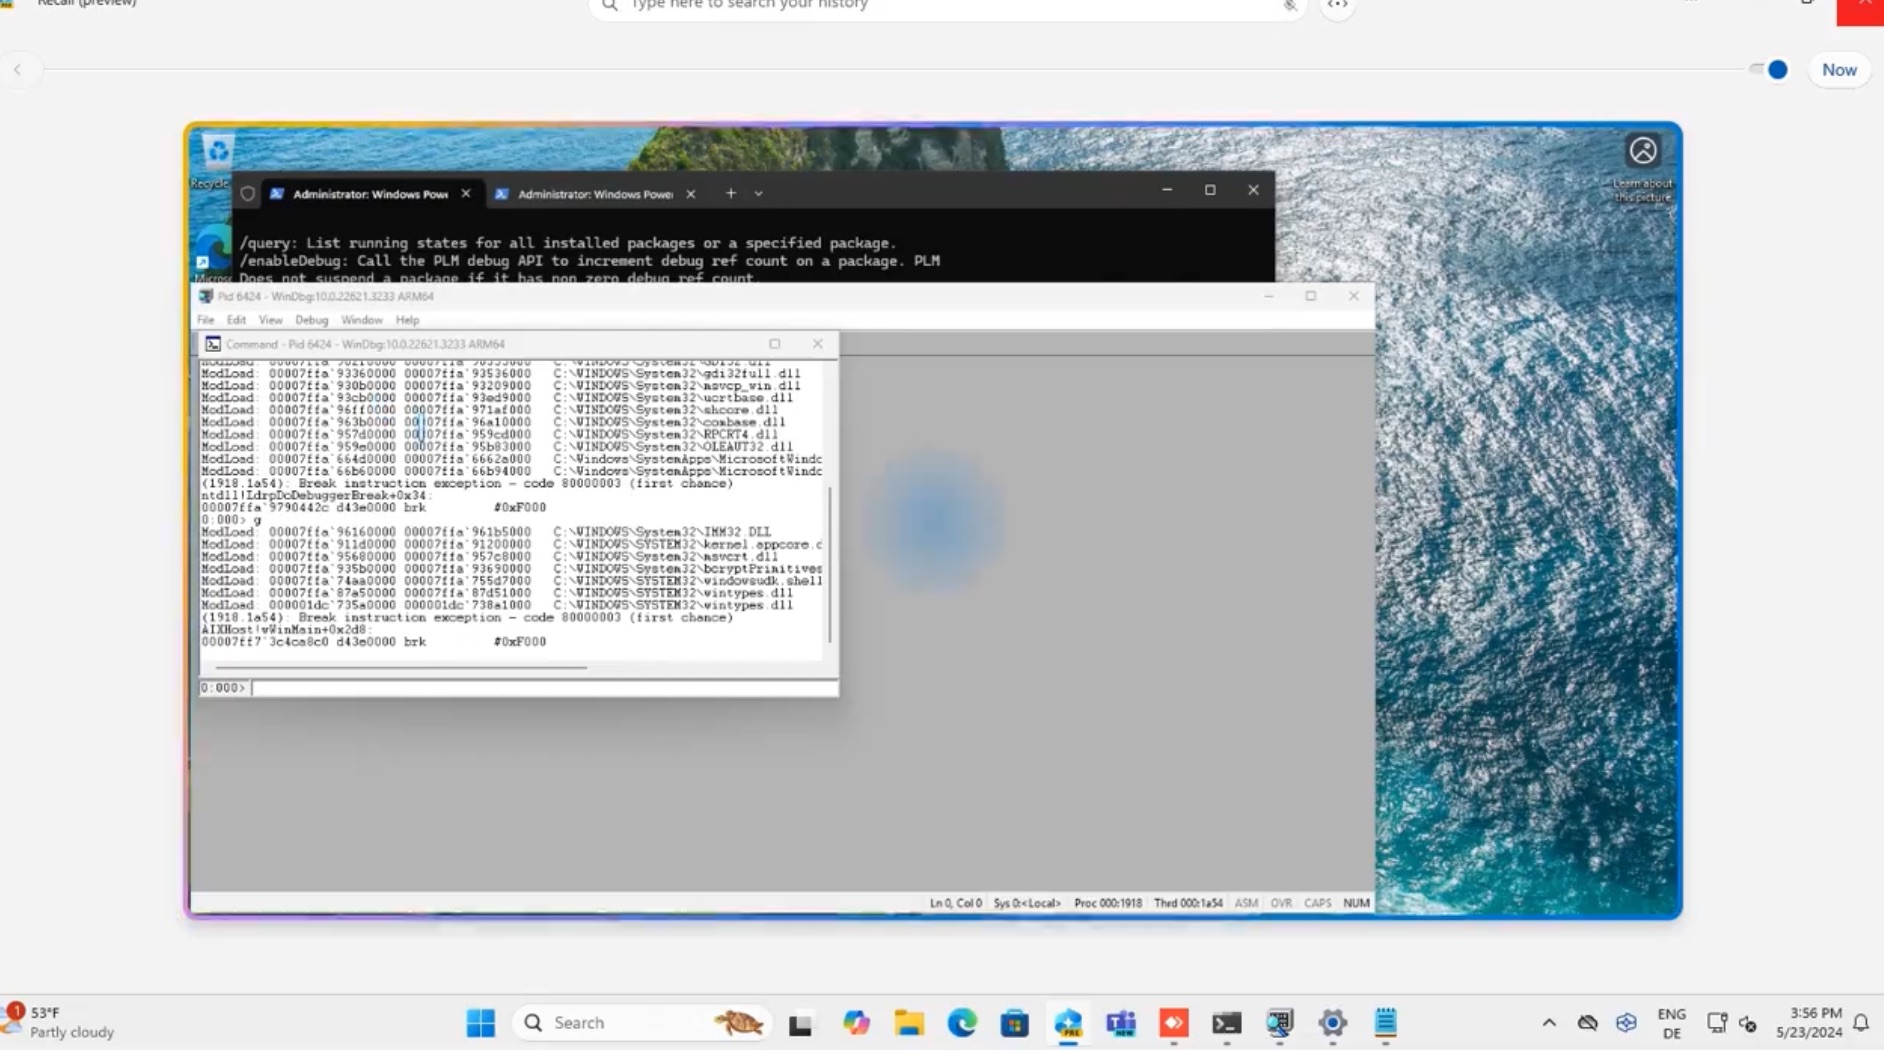The image size is (1884, 1050).
Task: Close the first PowerShell tab
Action: (x=466, y=194)
